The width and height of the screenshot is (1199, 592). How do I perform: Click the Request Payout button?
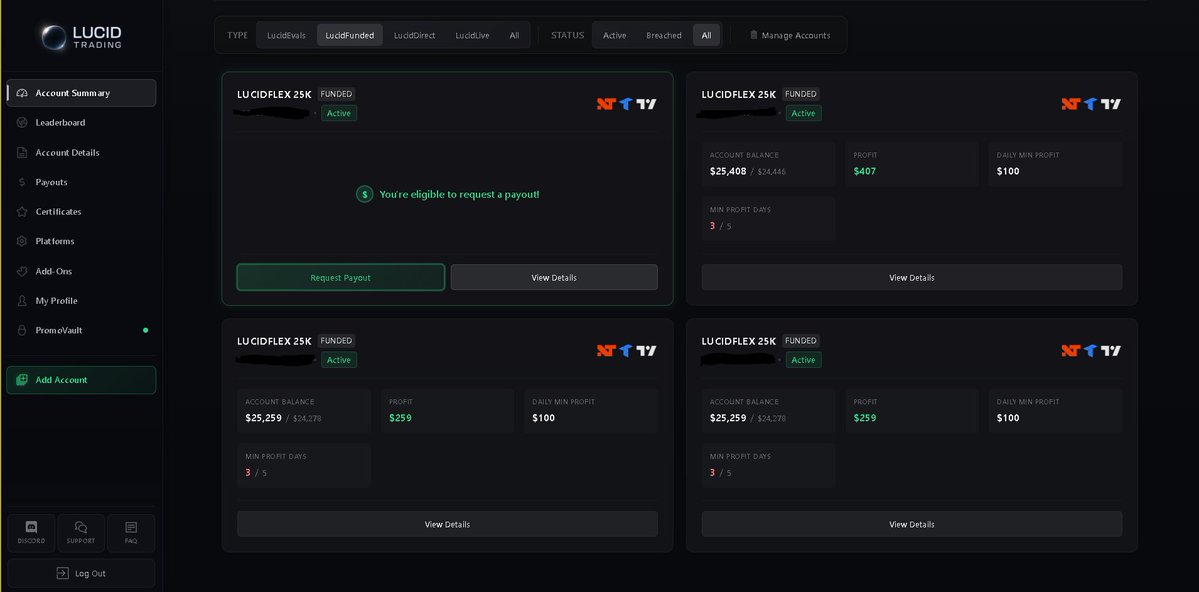(x=340, y=277)
